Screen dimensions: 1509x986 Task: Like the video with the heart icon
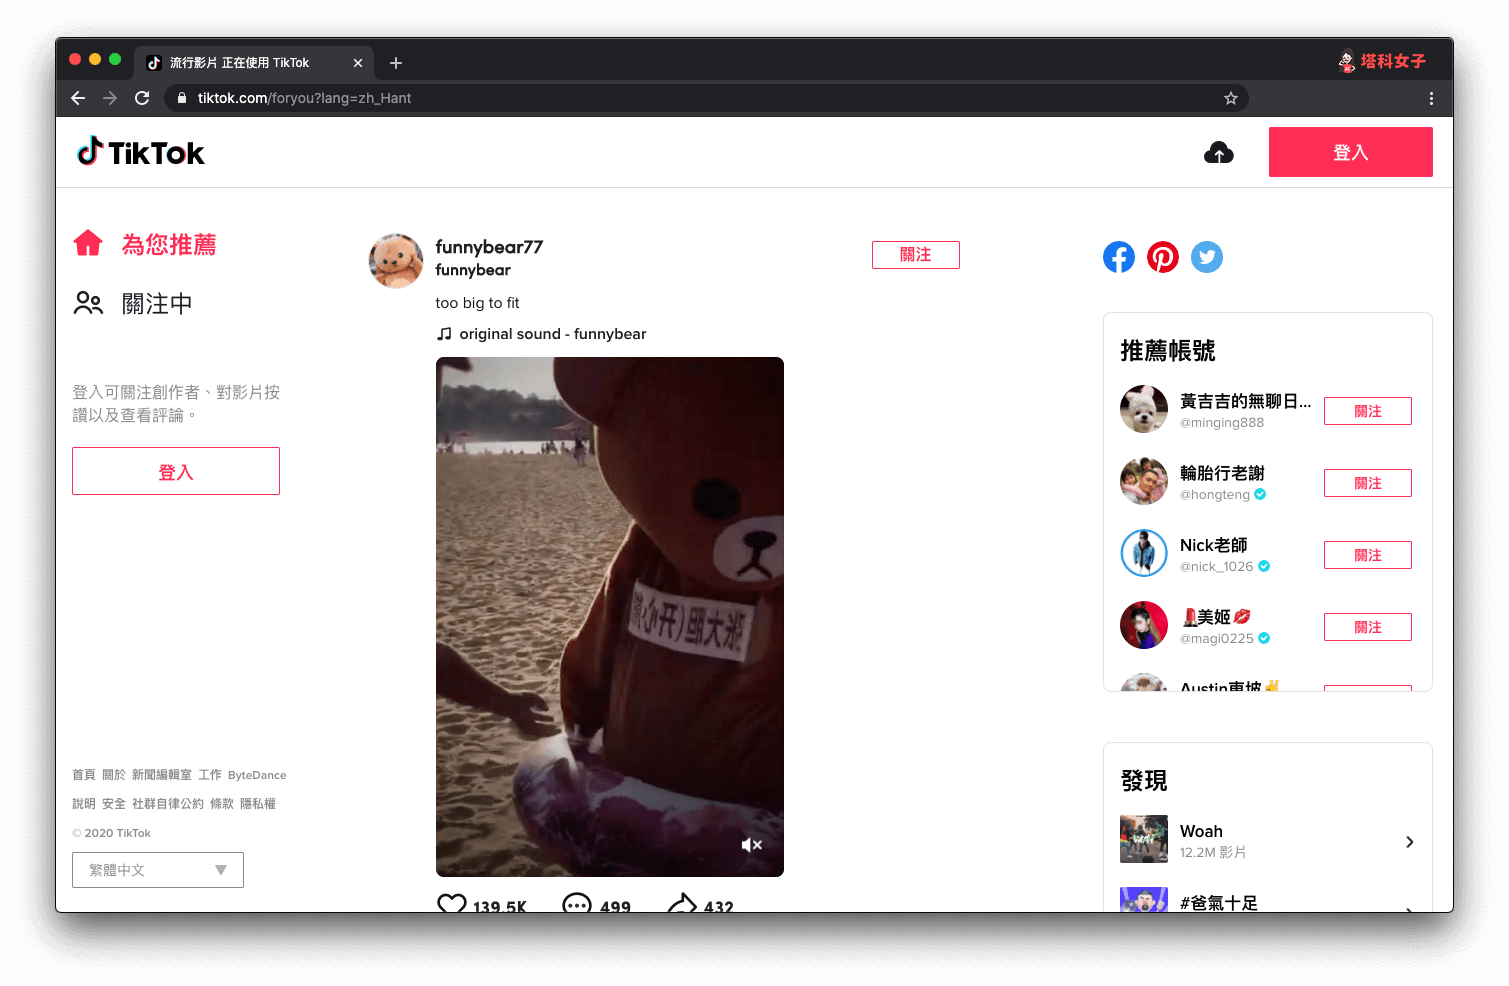[x=452, y=902]
